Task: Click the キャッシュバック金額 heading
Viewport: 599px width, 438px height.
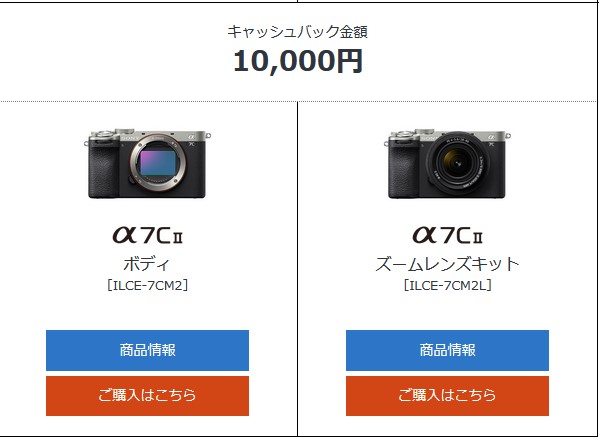Action: (298, 32)
